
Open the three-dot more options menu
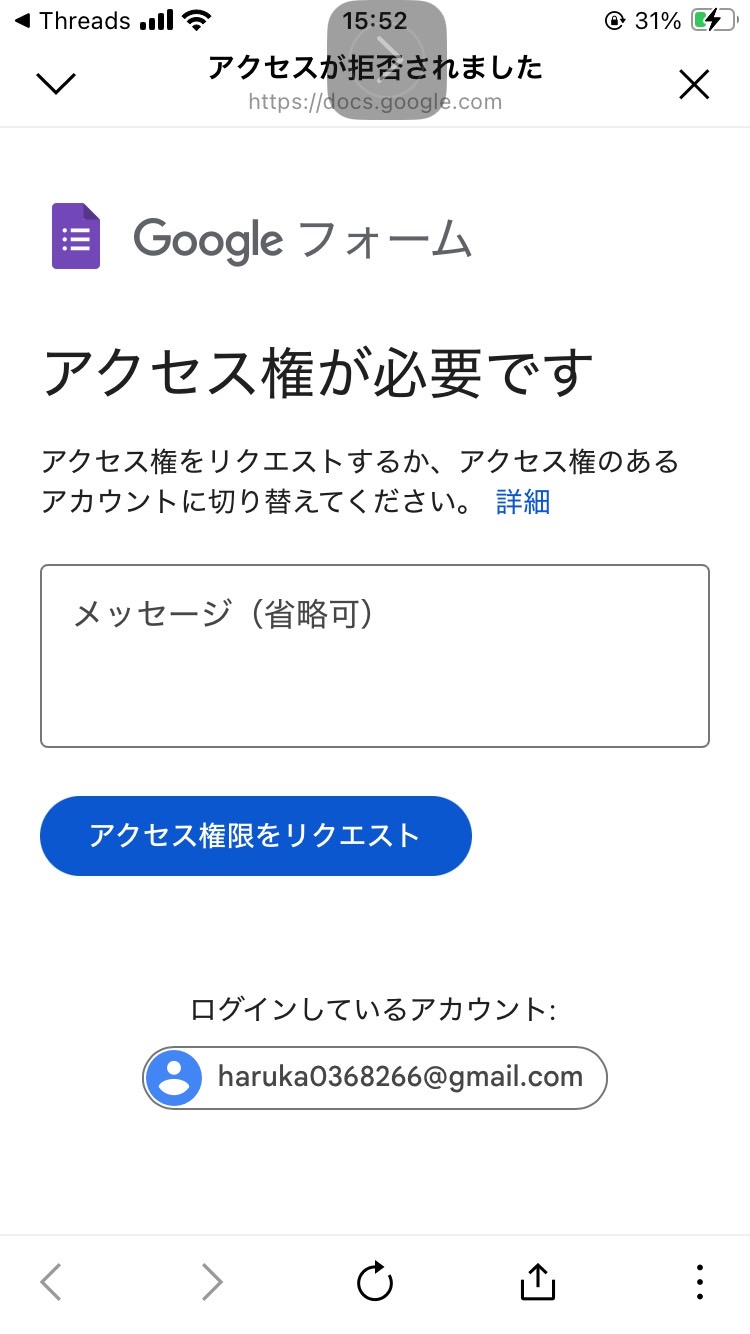pos(700,1282)
